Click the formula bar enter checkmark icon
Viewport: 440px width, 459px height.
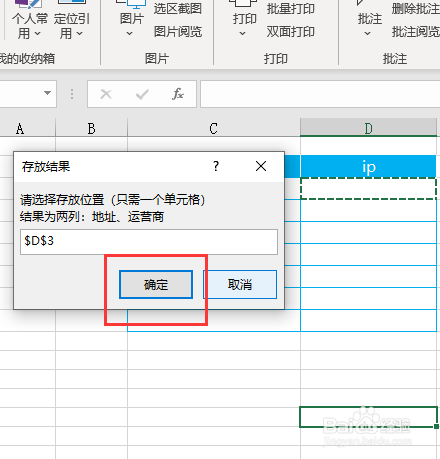(142, 94)
